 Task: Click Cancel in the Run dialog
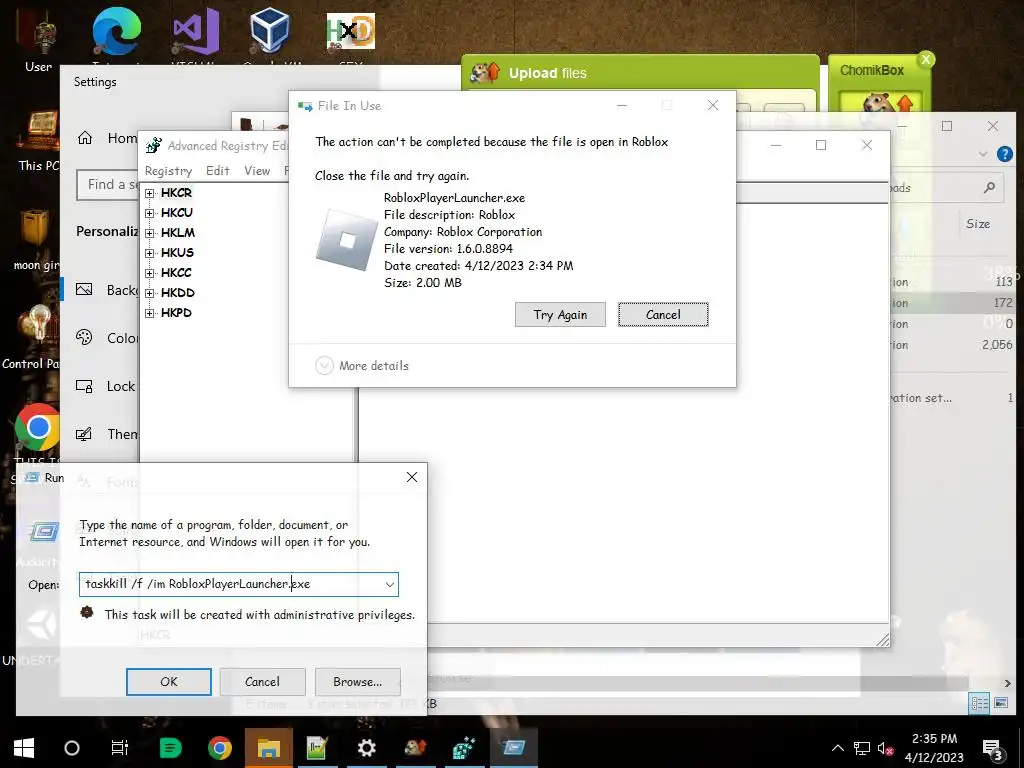point(263,682)
